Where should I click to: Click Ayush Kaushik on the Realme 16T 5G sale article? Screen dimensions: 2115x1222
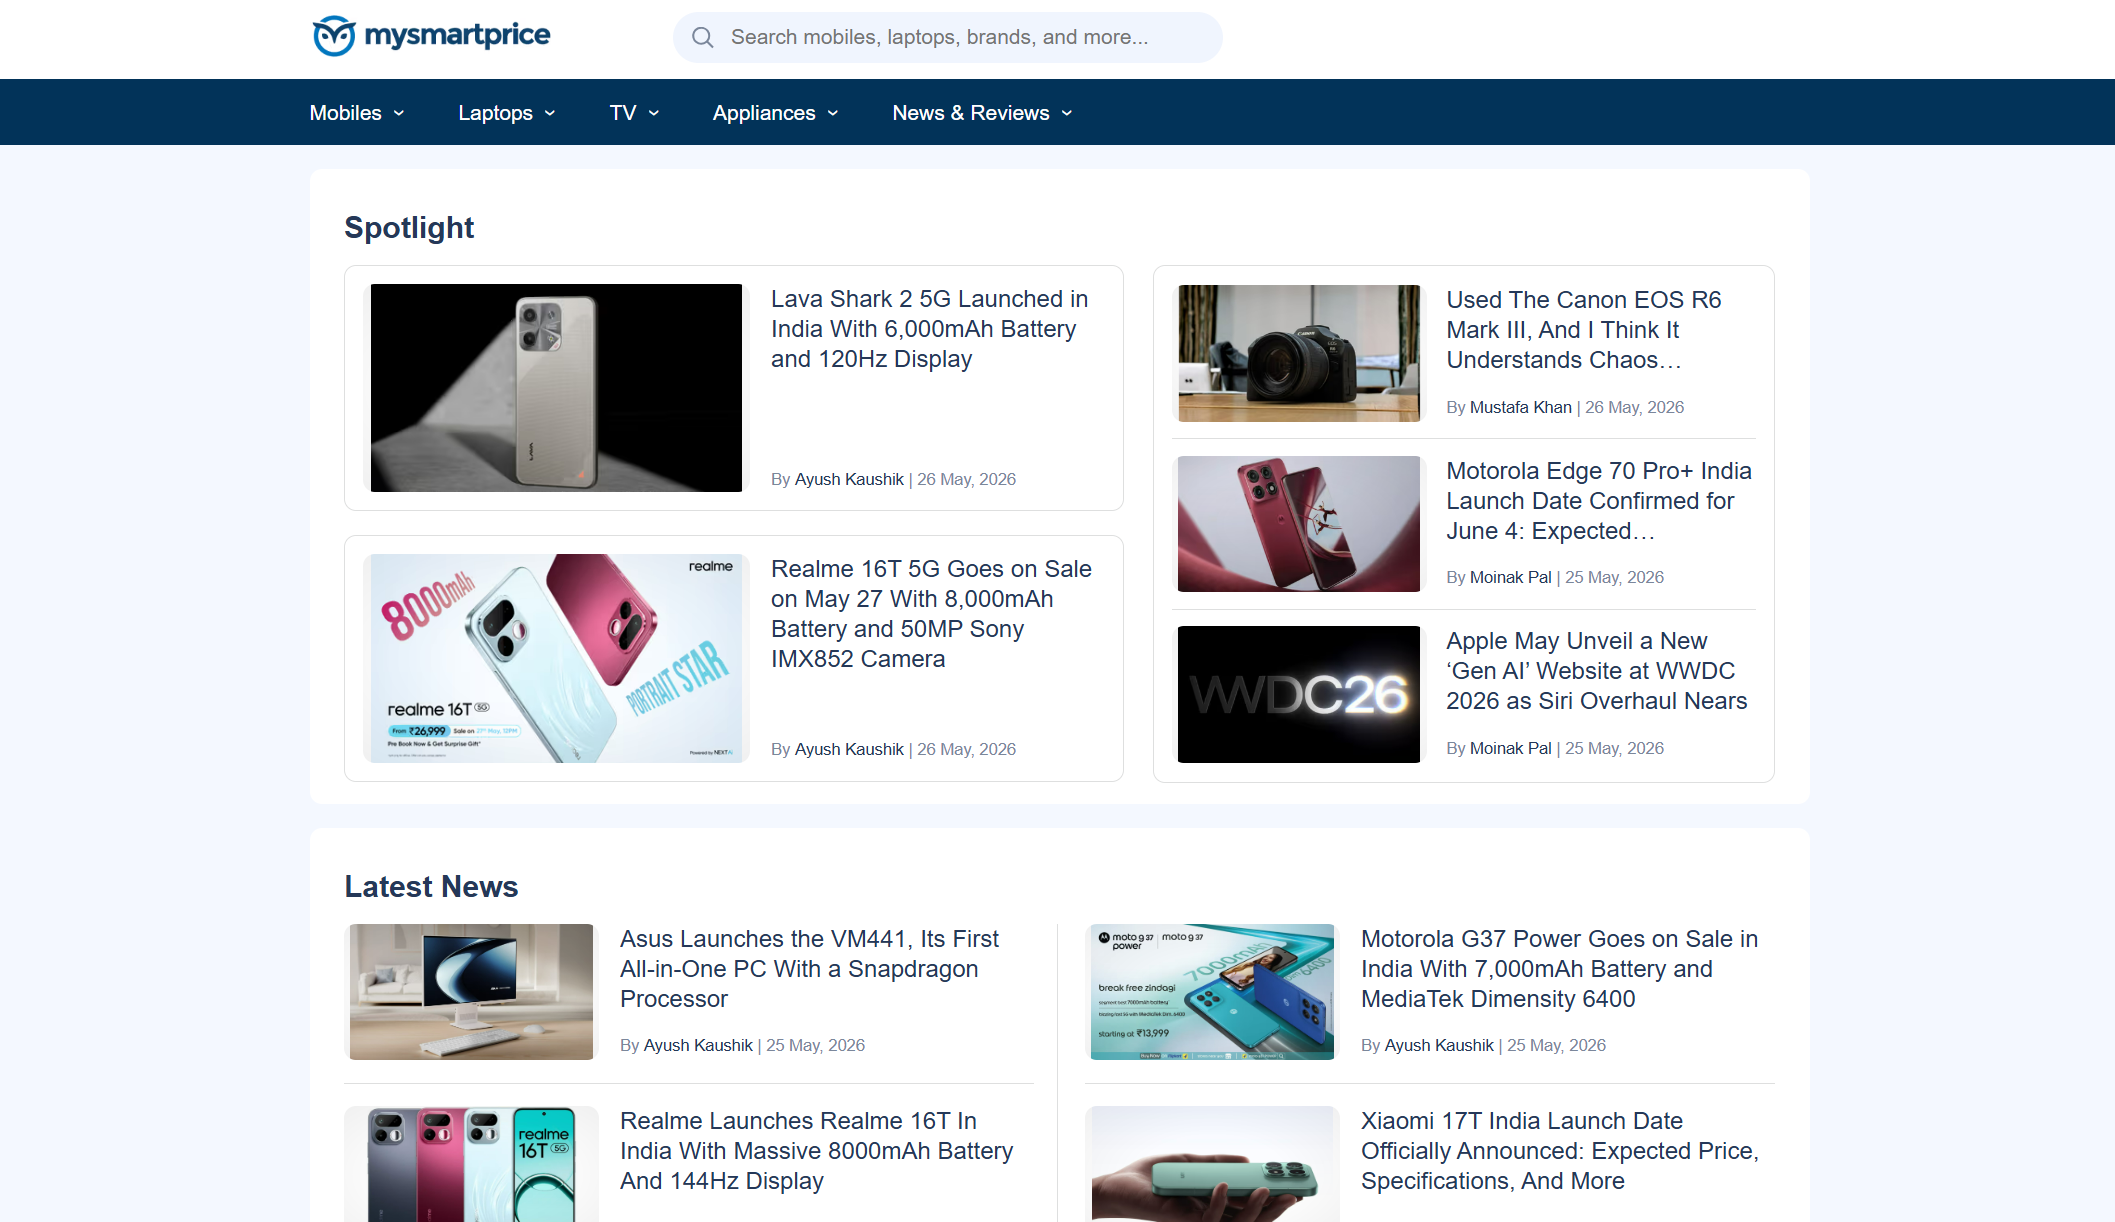tap(849, 749)
